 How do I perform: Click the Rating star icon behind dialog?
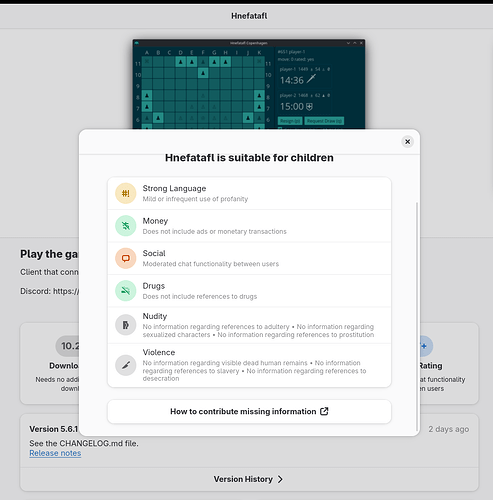point(426,346)
